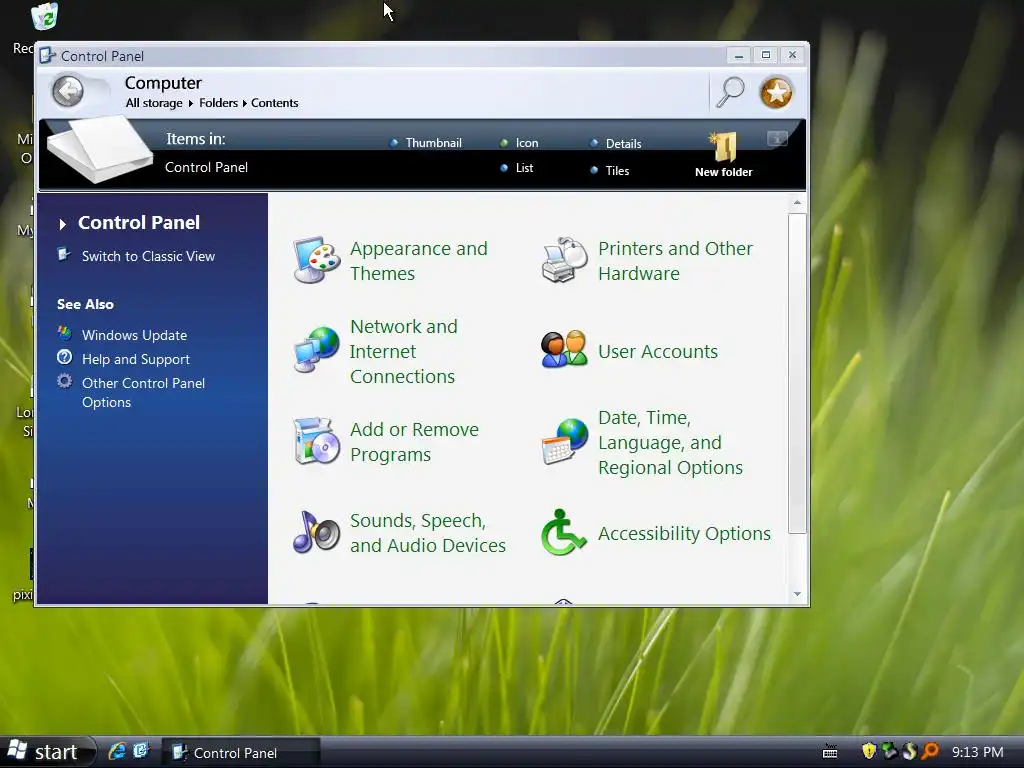Viewport: 1024px width, 768px height.
Task: Open the start menu
Action: 47,752
